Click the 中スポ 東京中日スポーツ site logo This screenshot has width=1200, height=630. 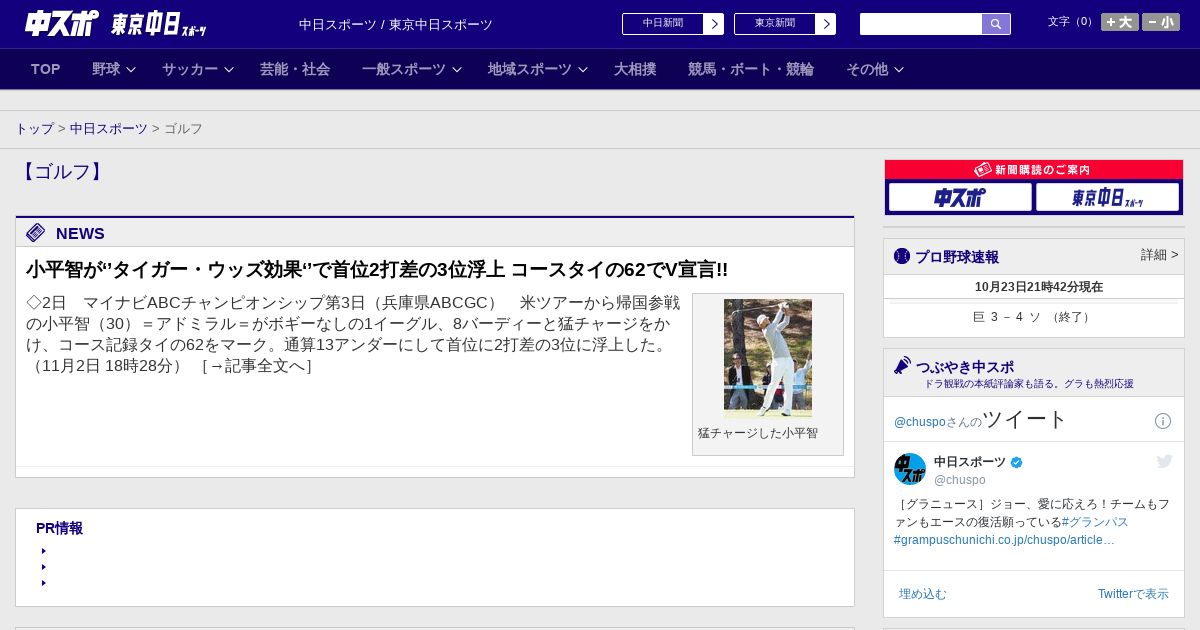coord(116,23)
